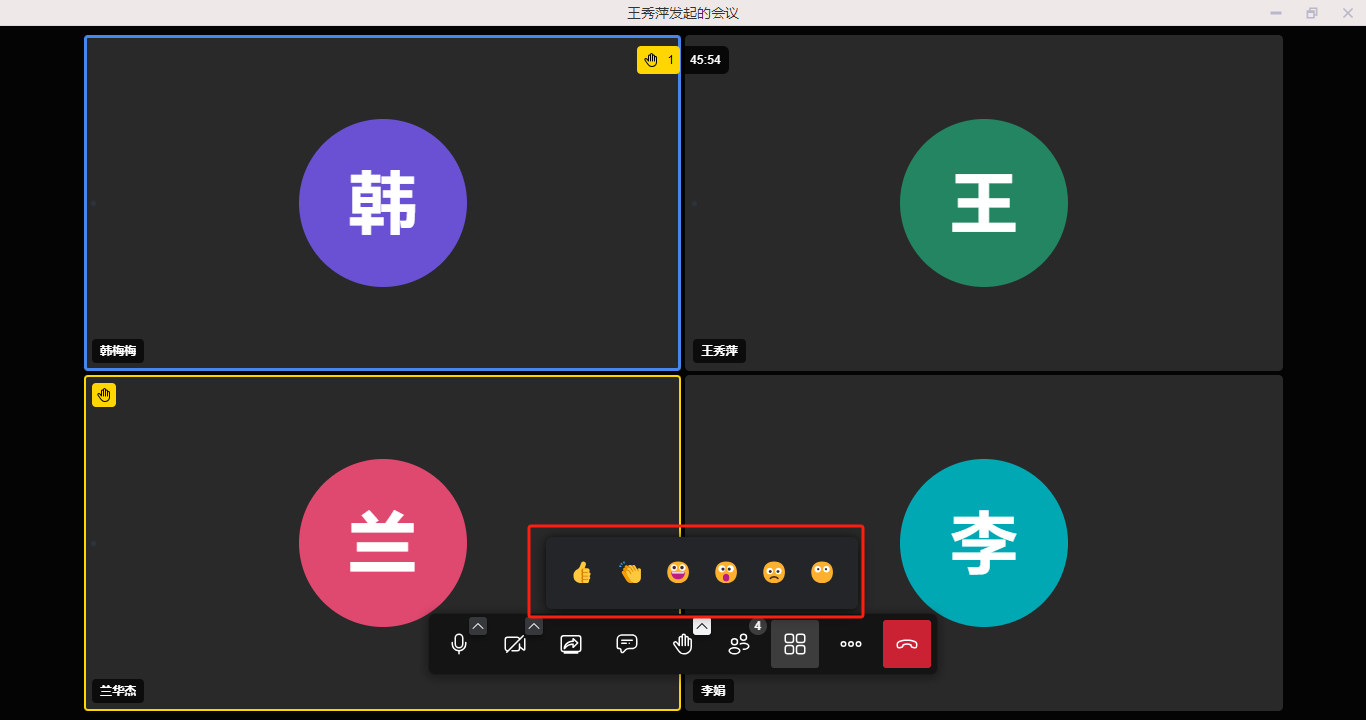Mute the microphone

[x=459, y=644]
